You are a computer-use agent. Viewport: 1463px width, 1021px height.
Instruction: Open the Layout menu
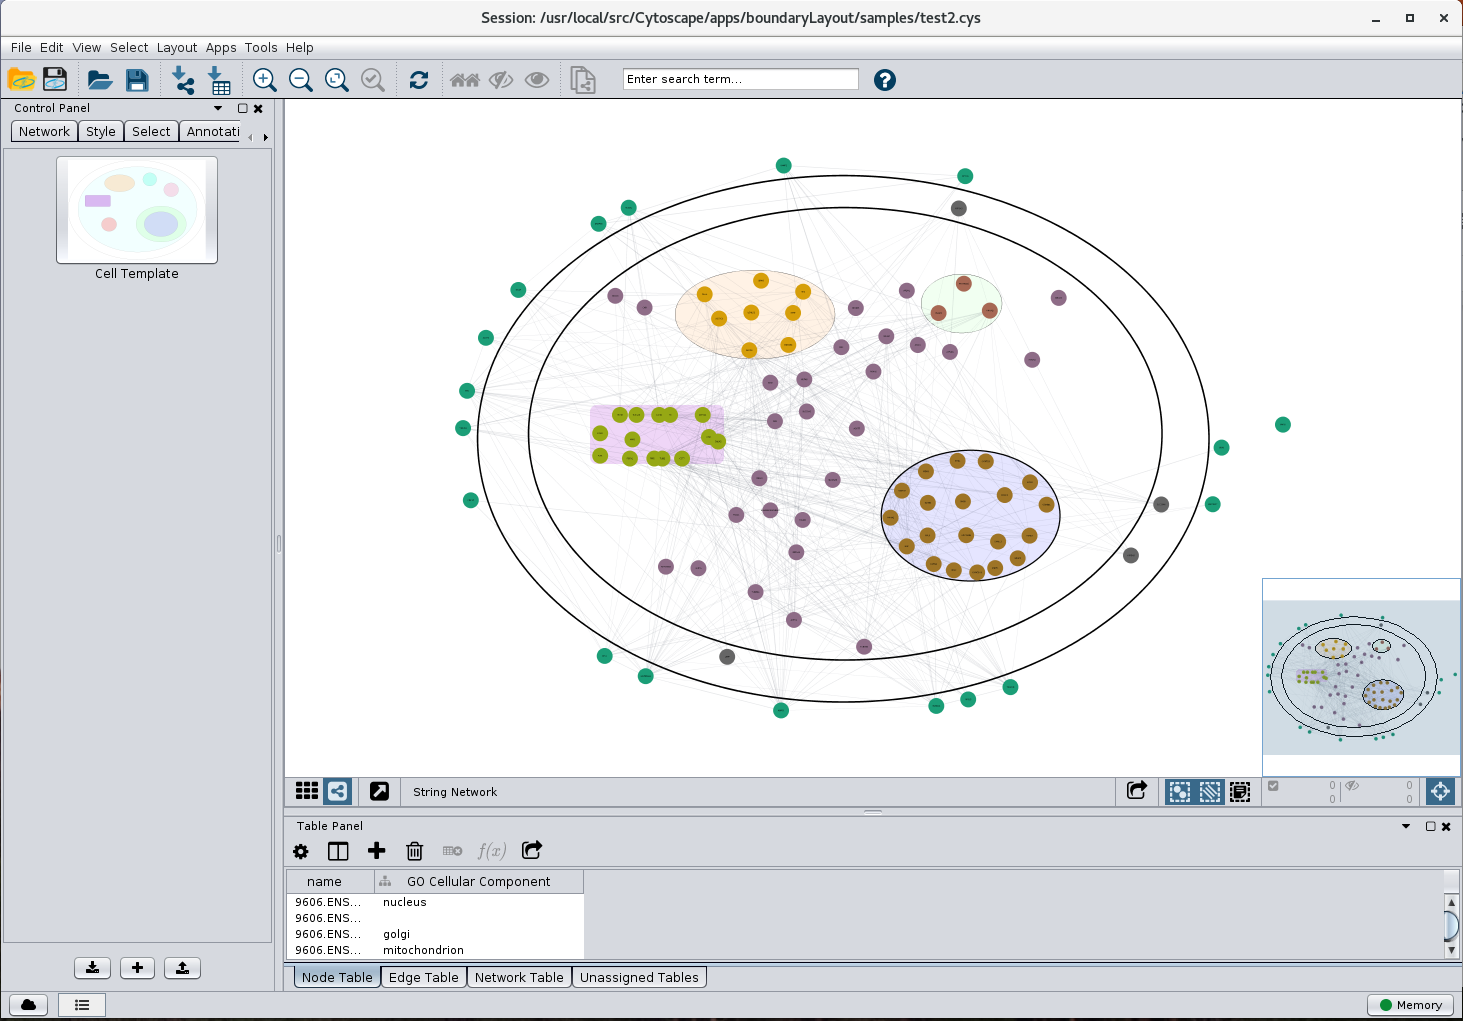click(x=176, y=47)
